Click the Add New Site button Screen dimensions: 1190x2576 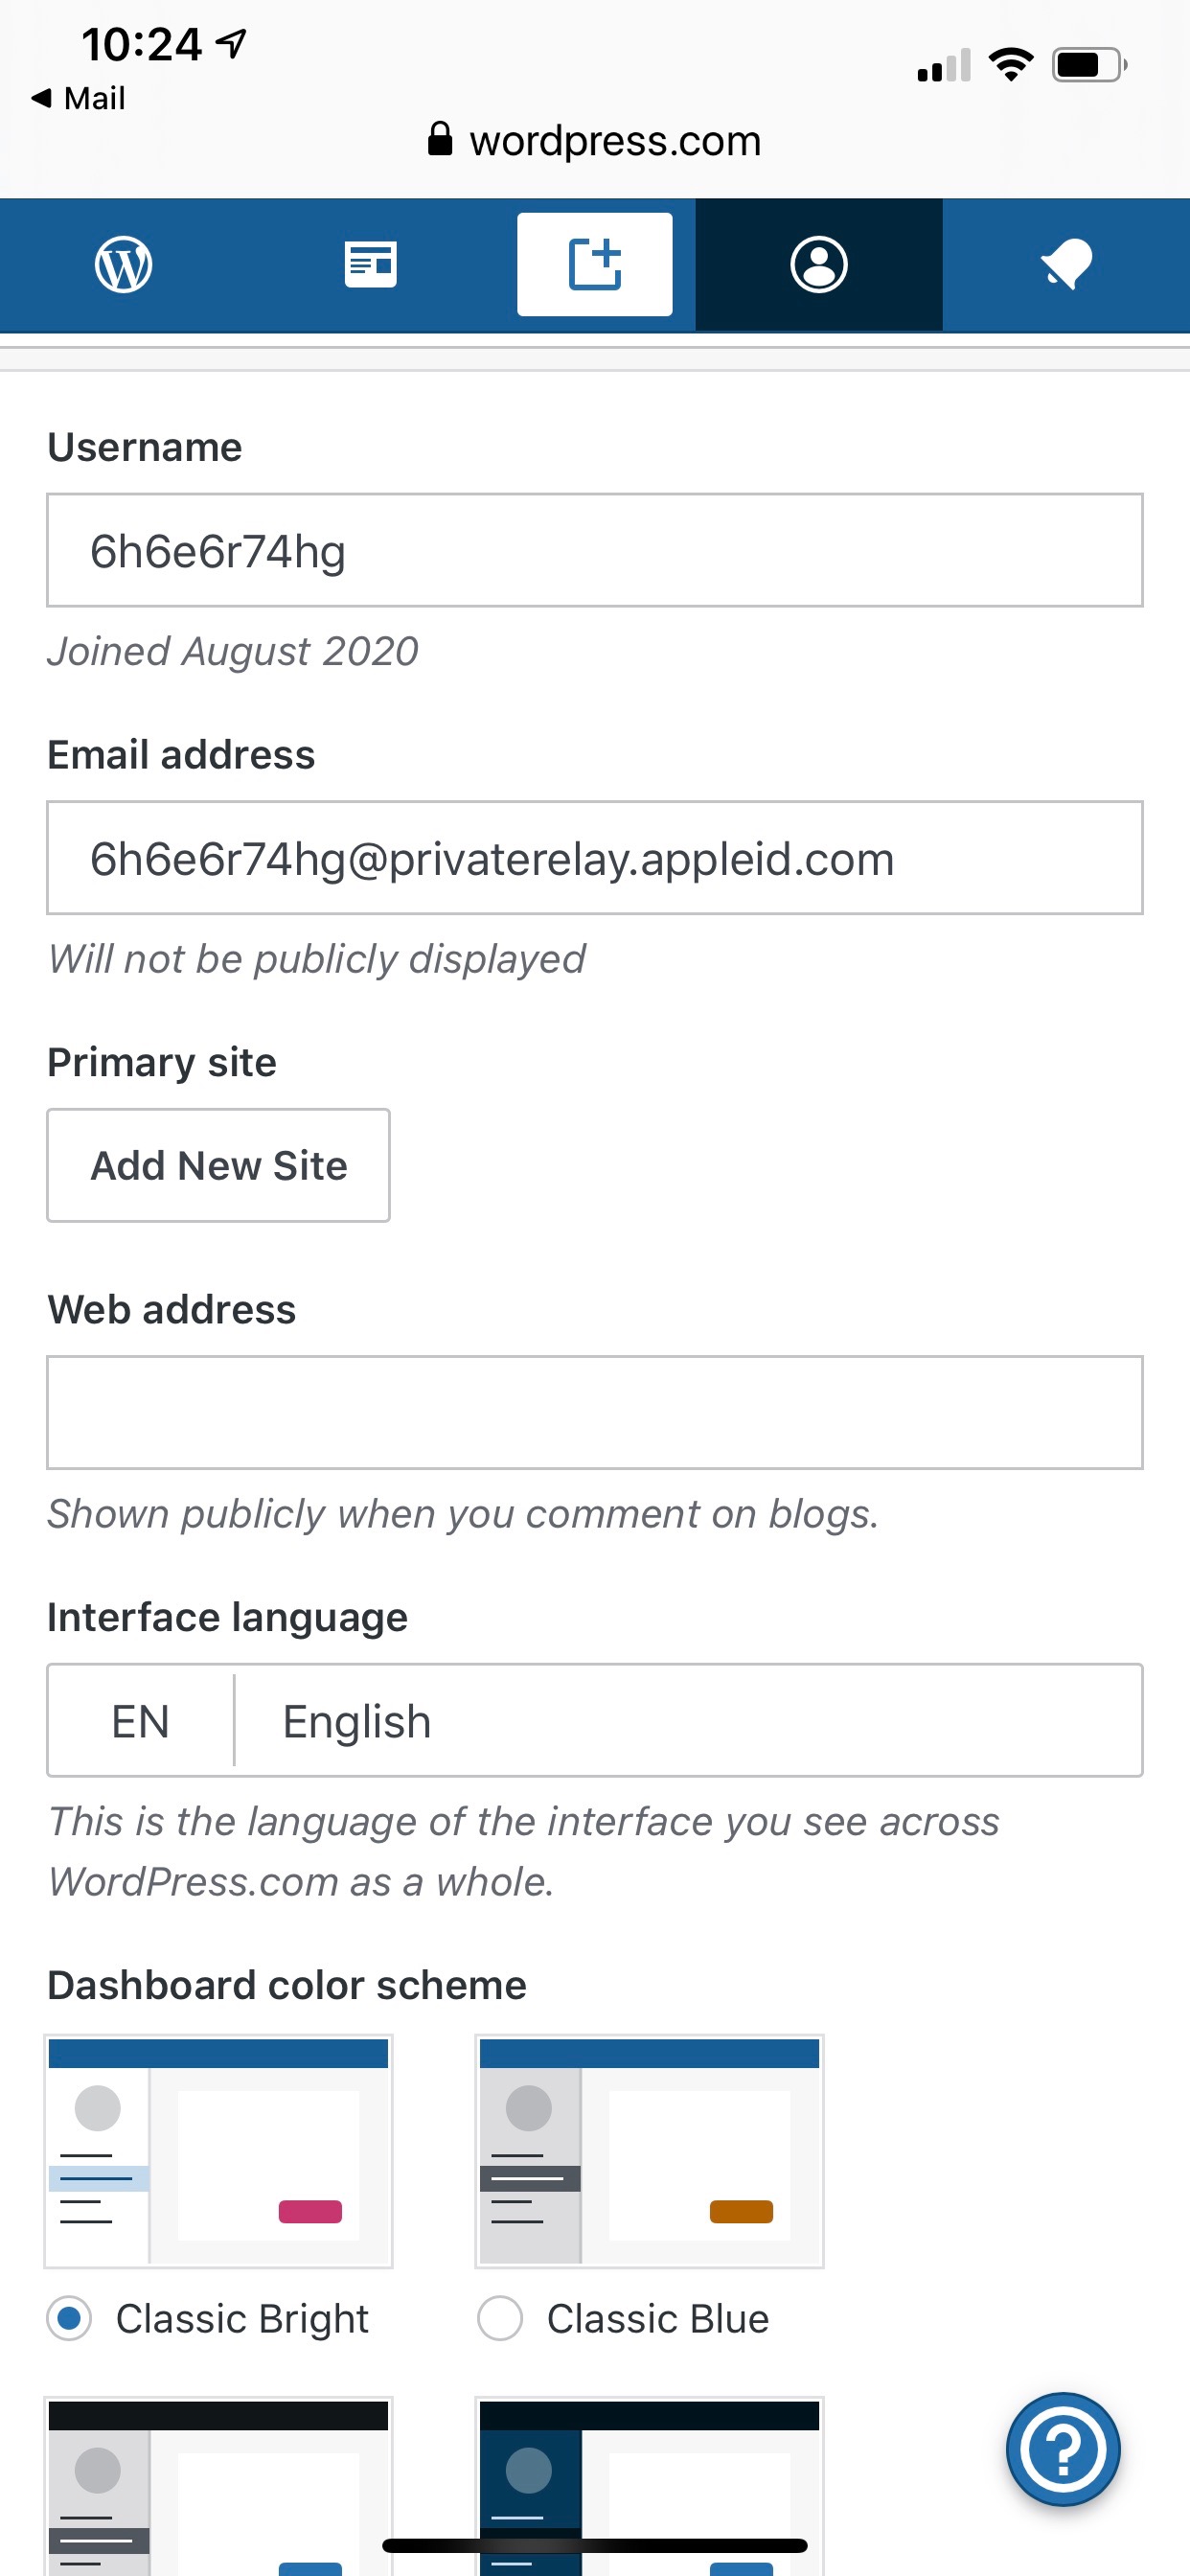[218, 1165]
